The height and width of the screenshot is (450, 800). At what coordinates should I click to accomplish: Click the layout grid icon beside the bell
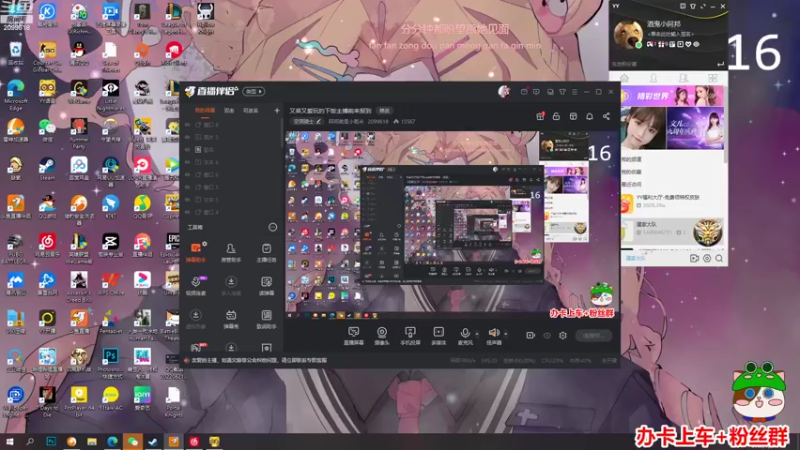[x=573, y=116]
